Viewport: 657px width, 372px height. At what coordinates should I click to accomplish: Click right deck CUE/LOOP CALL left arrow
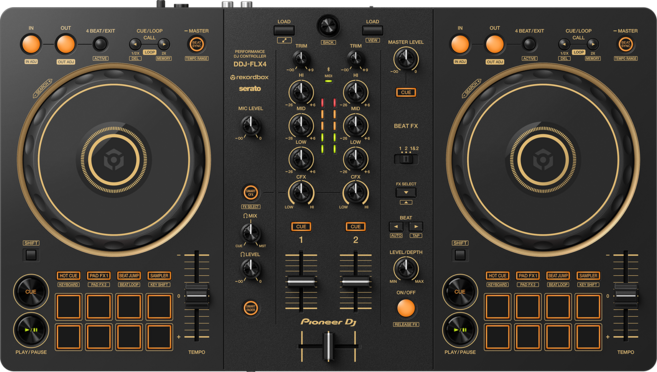pos(564,44)
